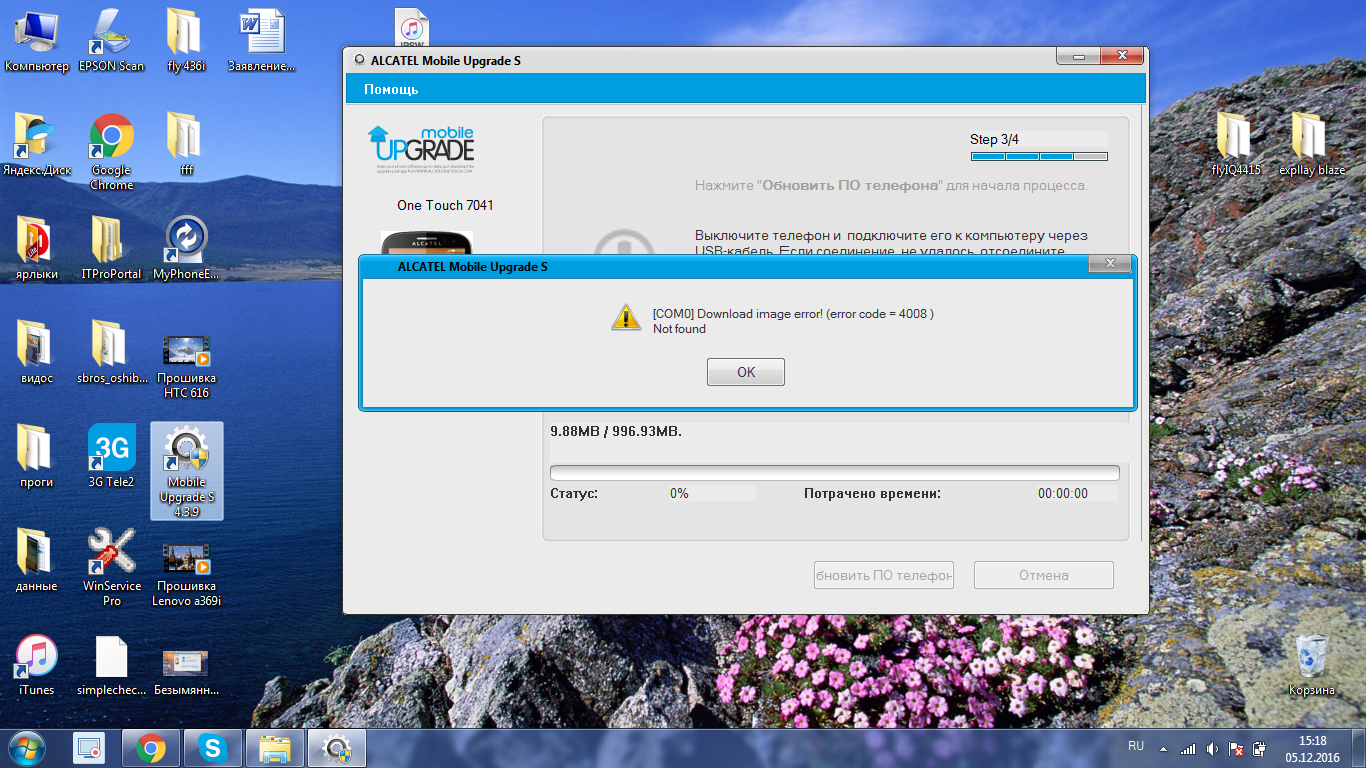Click the Отмена button

pos(1043,575)
